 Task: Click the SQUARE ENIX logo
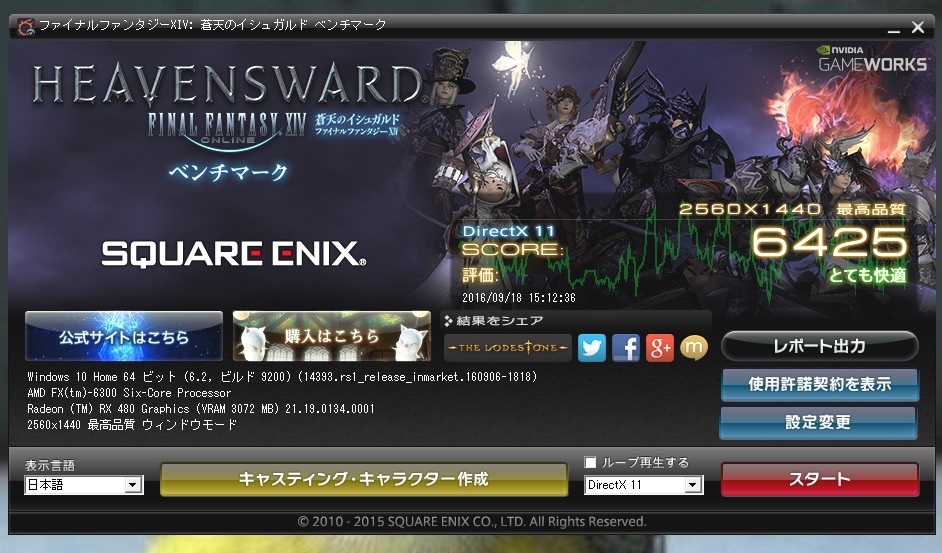234,253
